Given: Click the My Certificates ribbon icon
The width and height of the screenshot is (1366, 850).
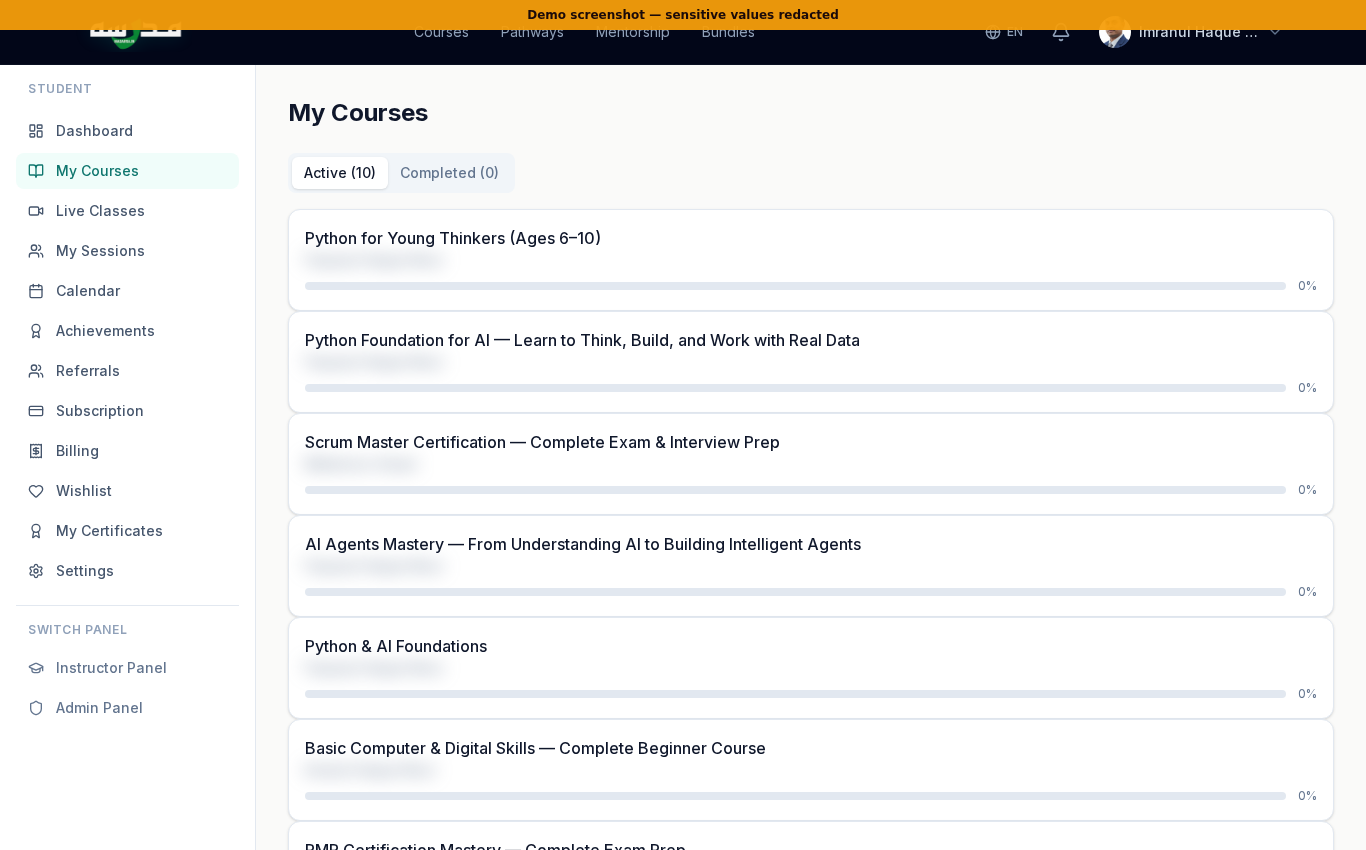Looking at the screenshot, I should [36, 531].
